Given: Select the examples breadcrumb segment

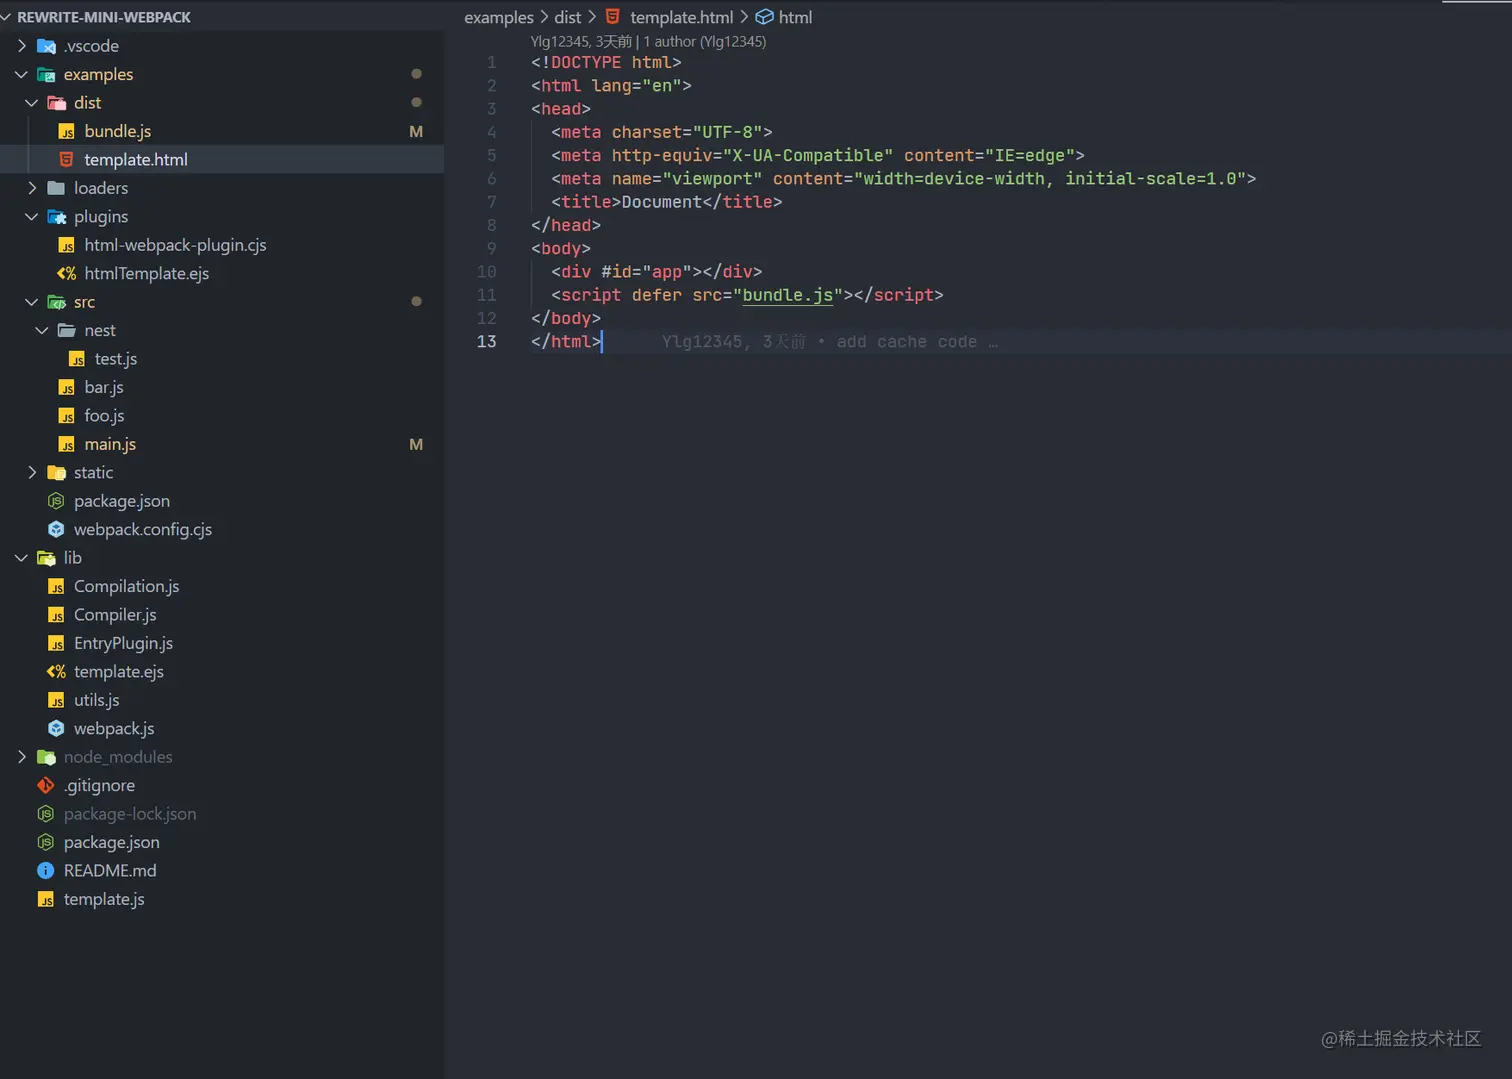Looking at the screenshot, I should coord(499,17).
